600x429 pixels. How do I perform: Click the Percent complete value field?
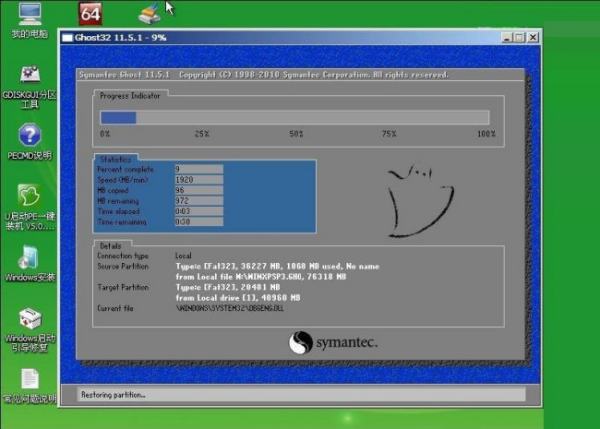coord(198,169)
